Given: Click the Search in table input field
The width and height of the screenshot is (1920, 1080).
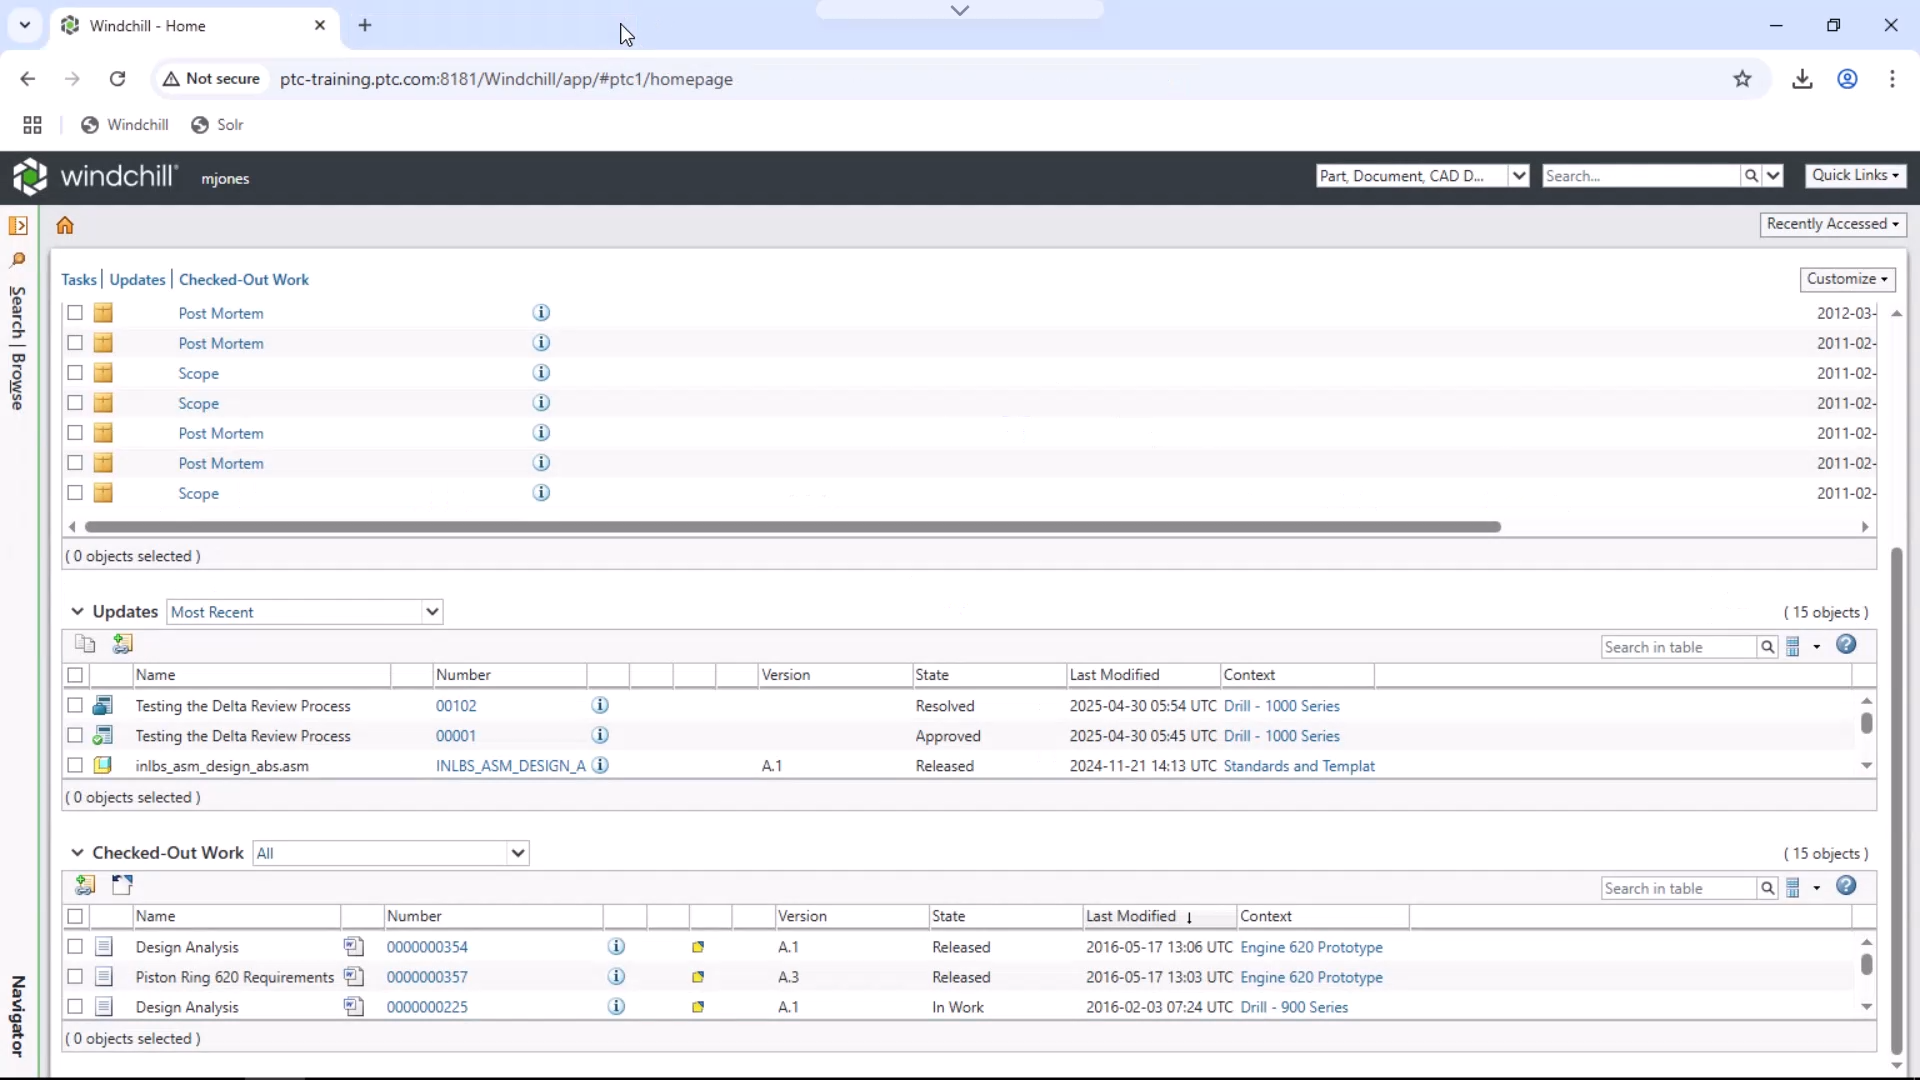Looking at the screenshot, I should (x=1675, y=647).
